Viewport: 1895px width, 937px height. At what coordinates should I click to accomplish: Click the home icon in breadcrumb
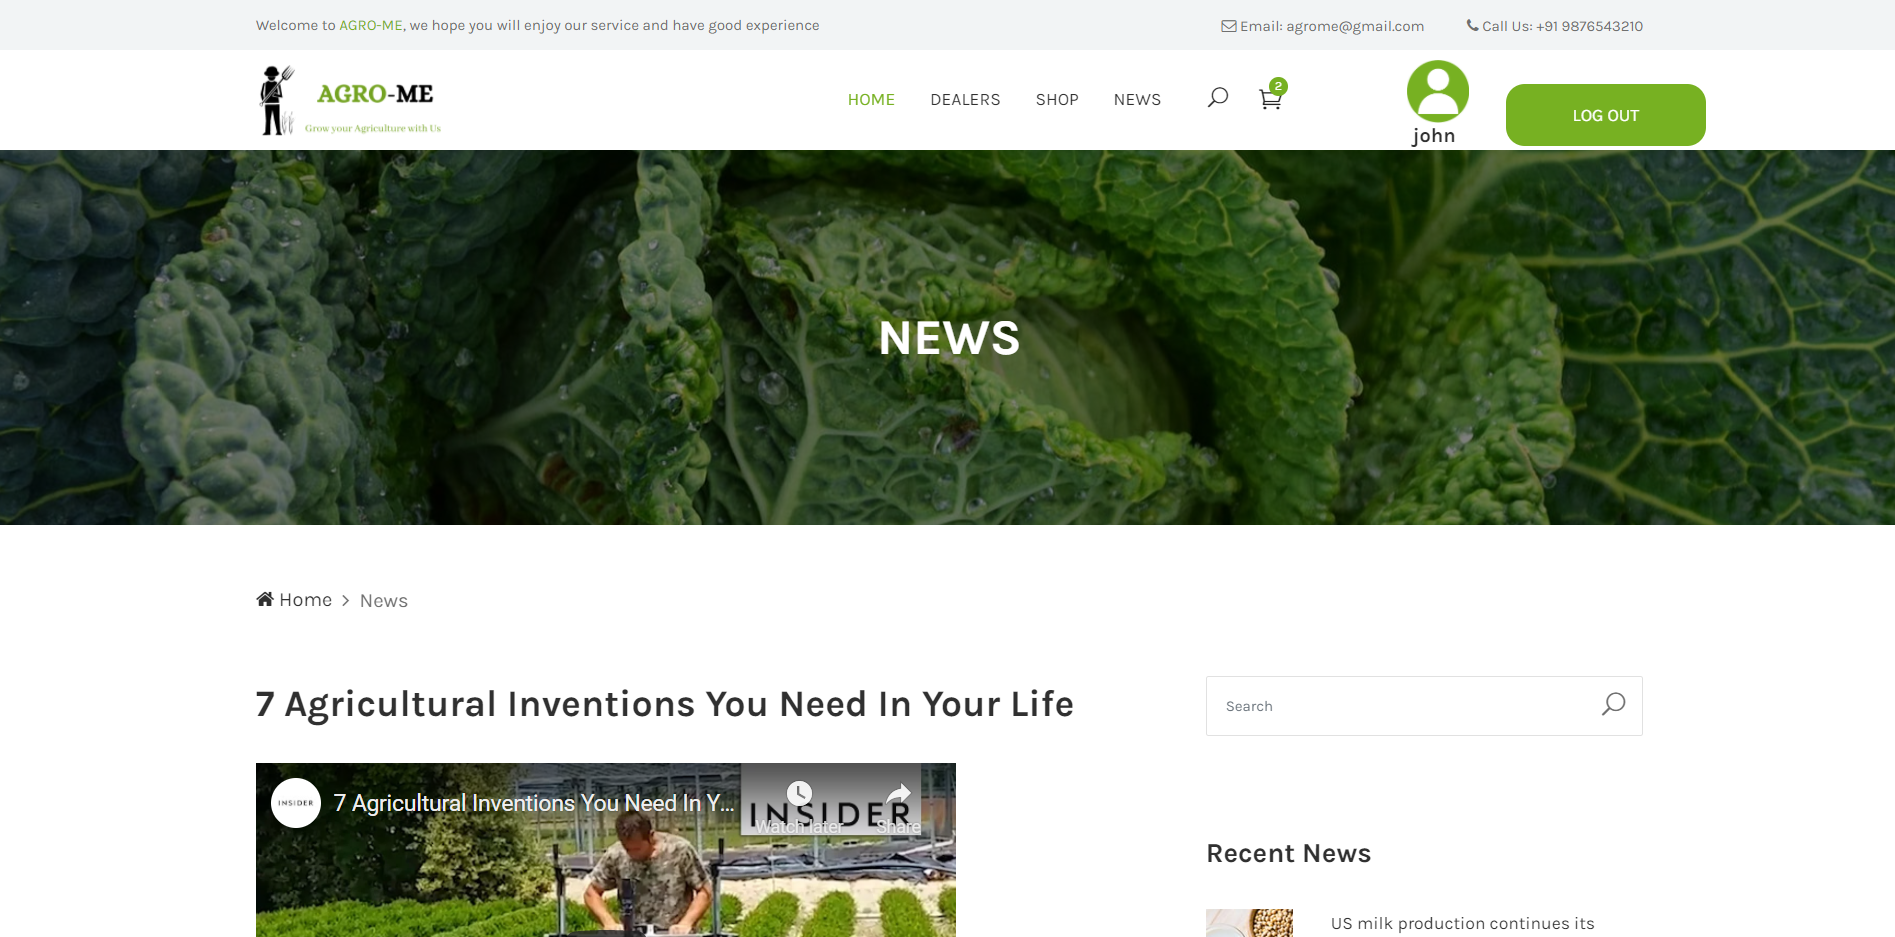pyautogui.click(x=265, y=599)
